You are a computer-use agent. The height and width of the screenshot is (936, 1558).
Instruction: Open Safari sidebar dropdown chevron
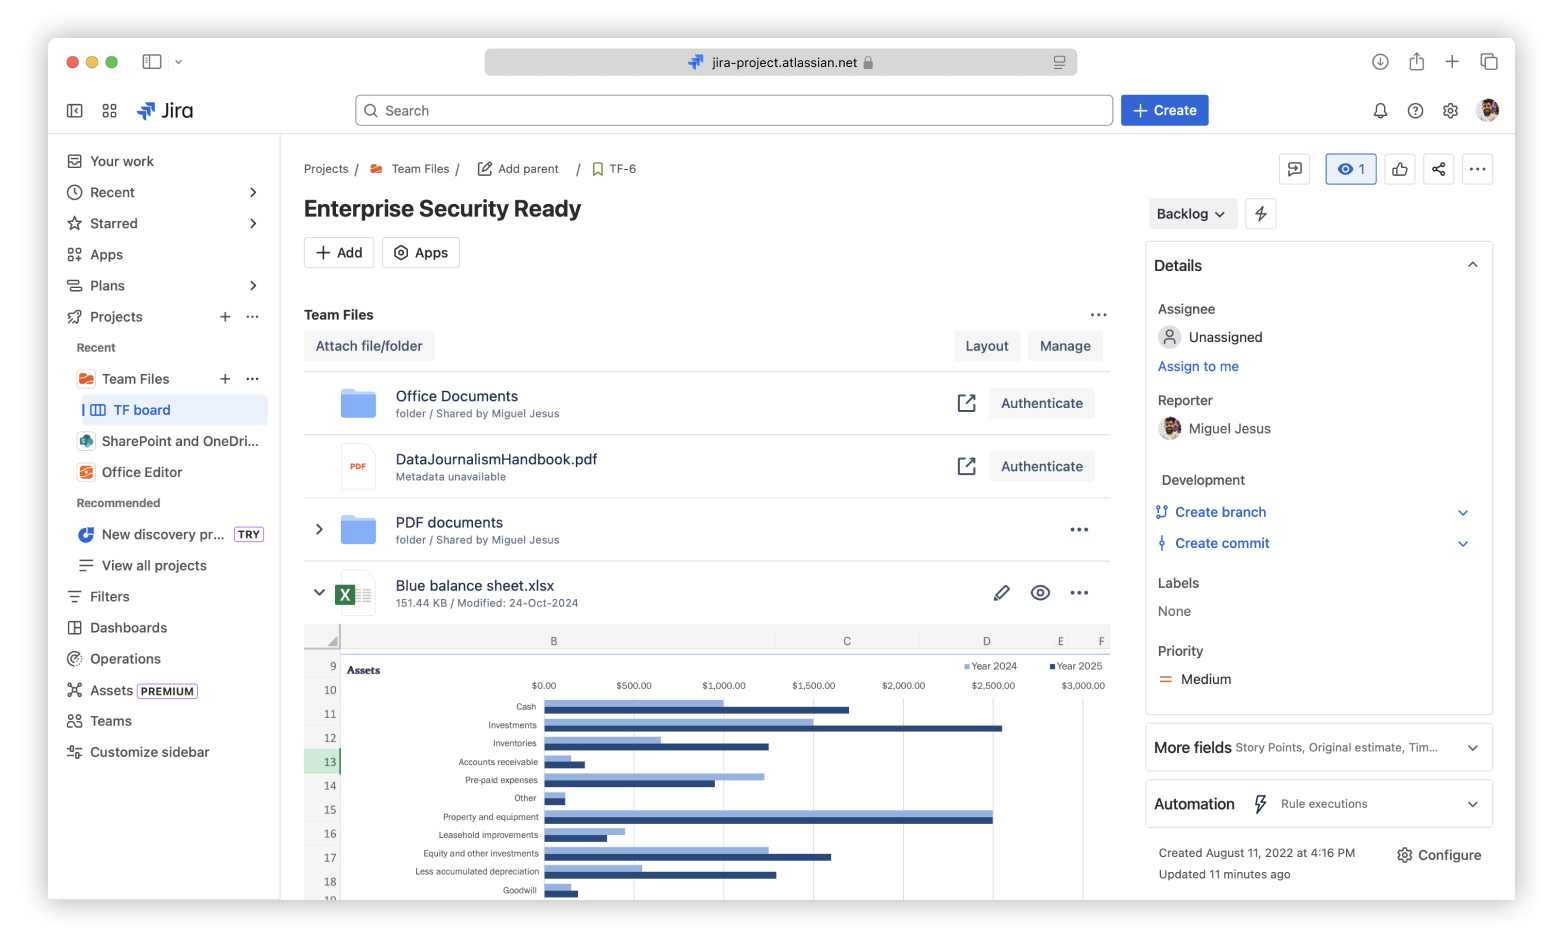[x=179, y=62]
